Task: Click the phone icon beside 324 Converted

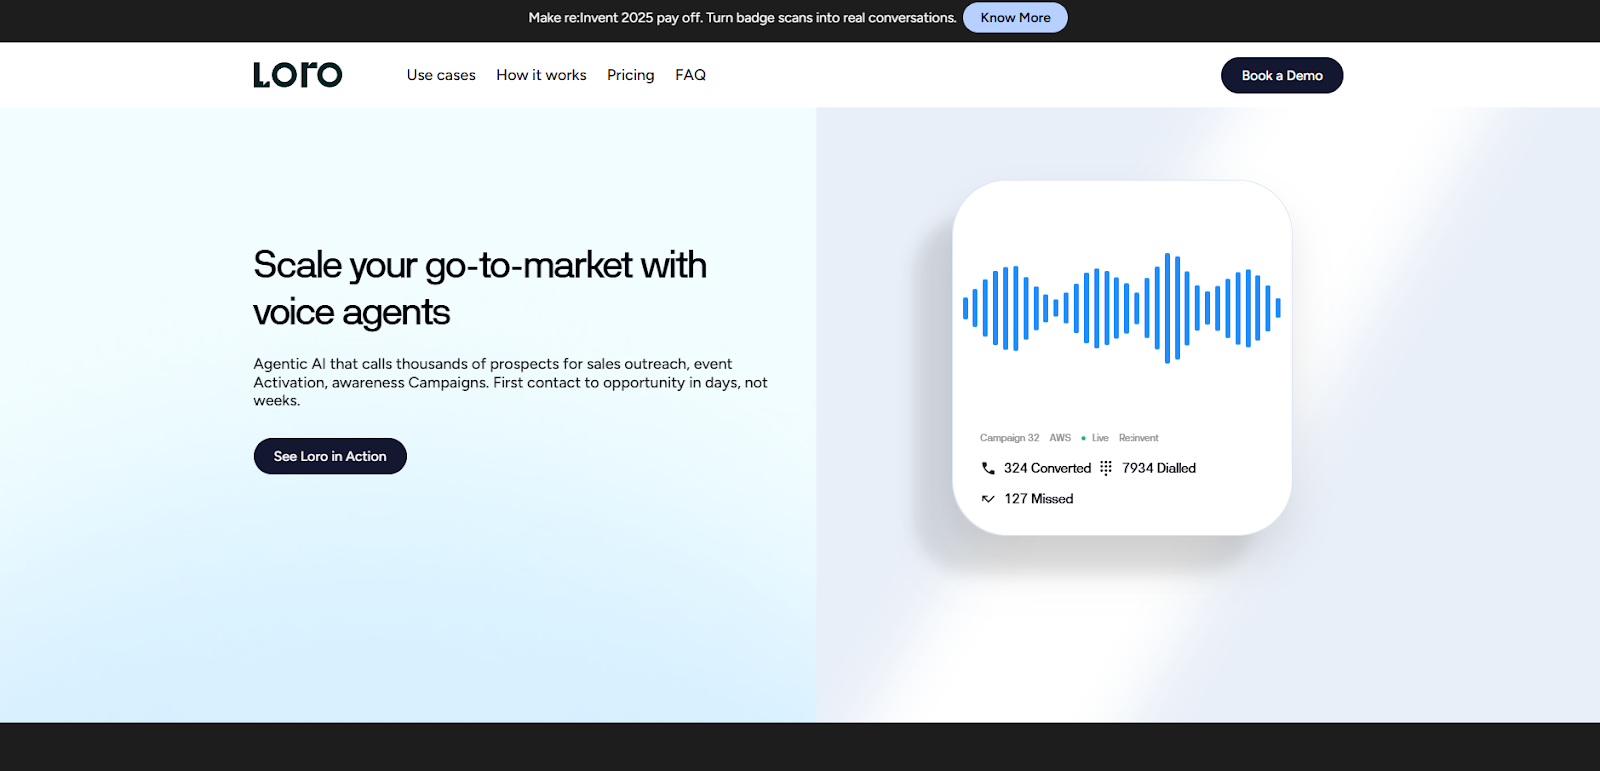Action: pos(988,468)
